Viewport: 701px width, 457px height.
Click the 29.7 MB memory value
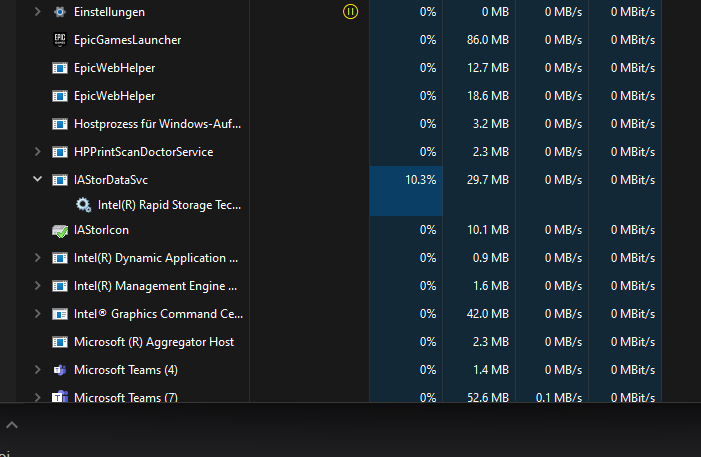488,180
